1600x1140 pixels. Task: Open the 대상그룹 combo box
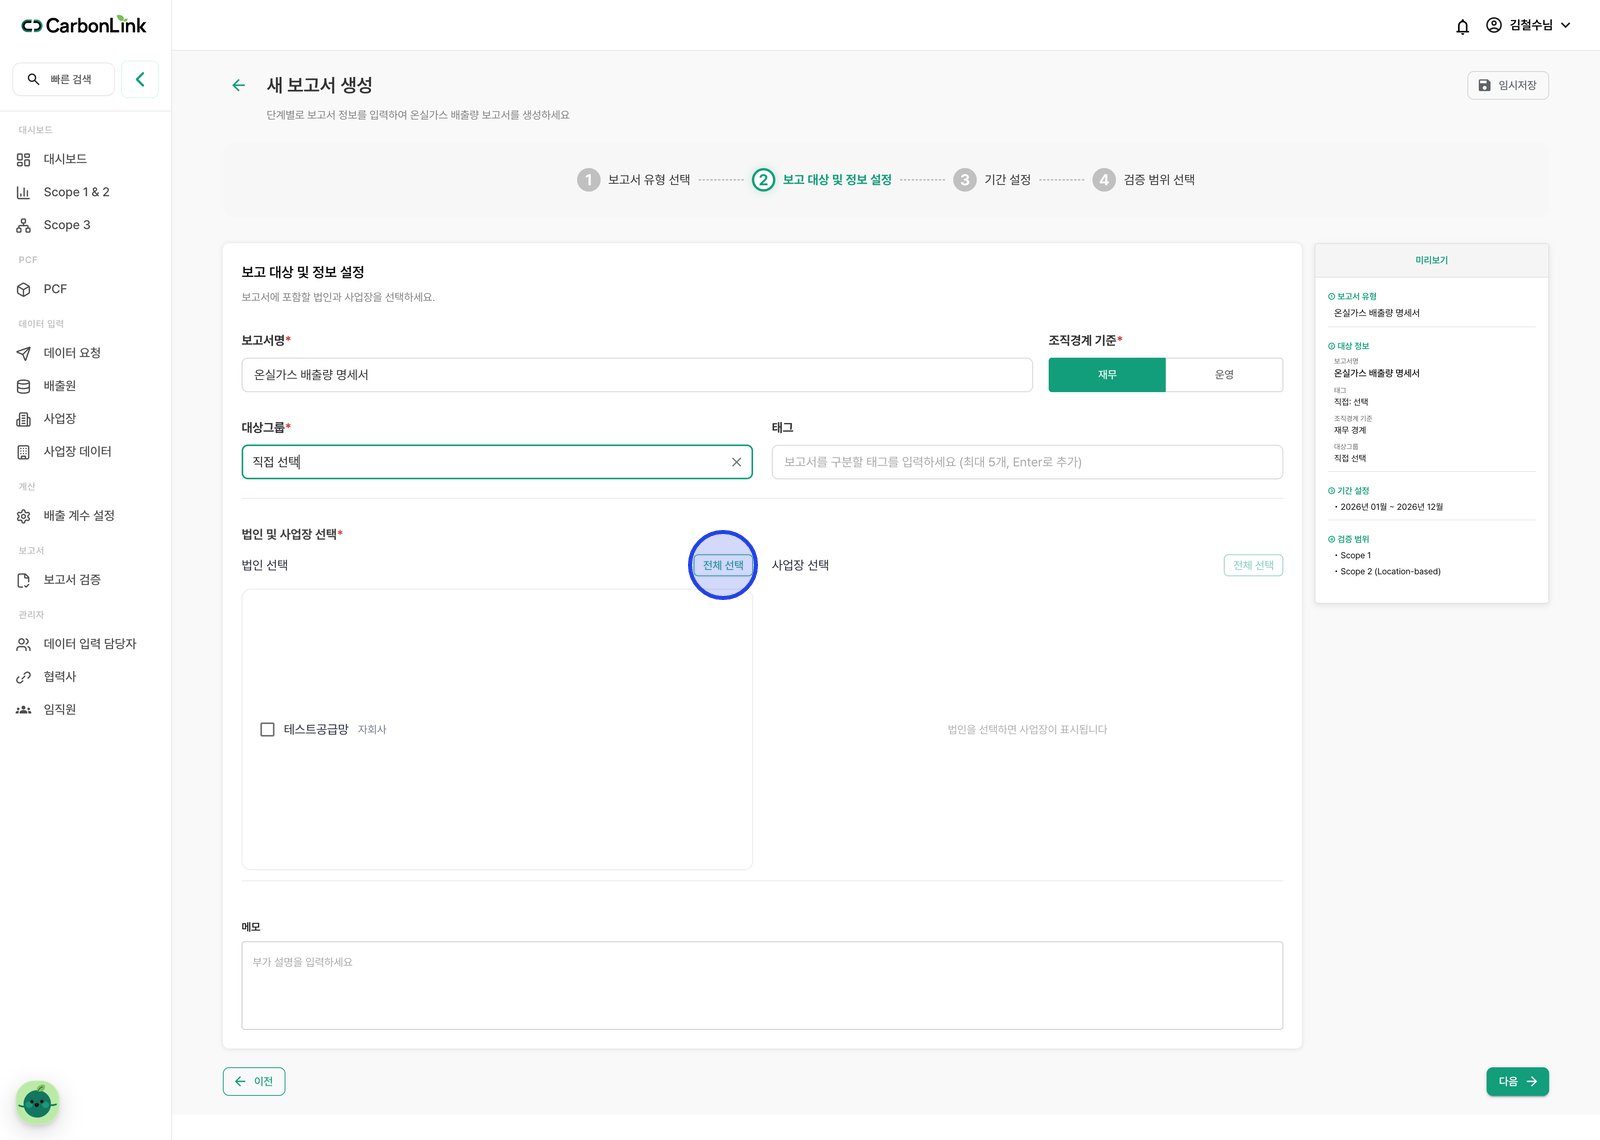[x=497, y=462]
